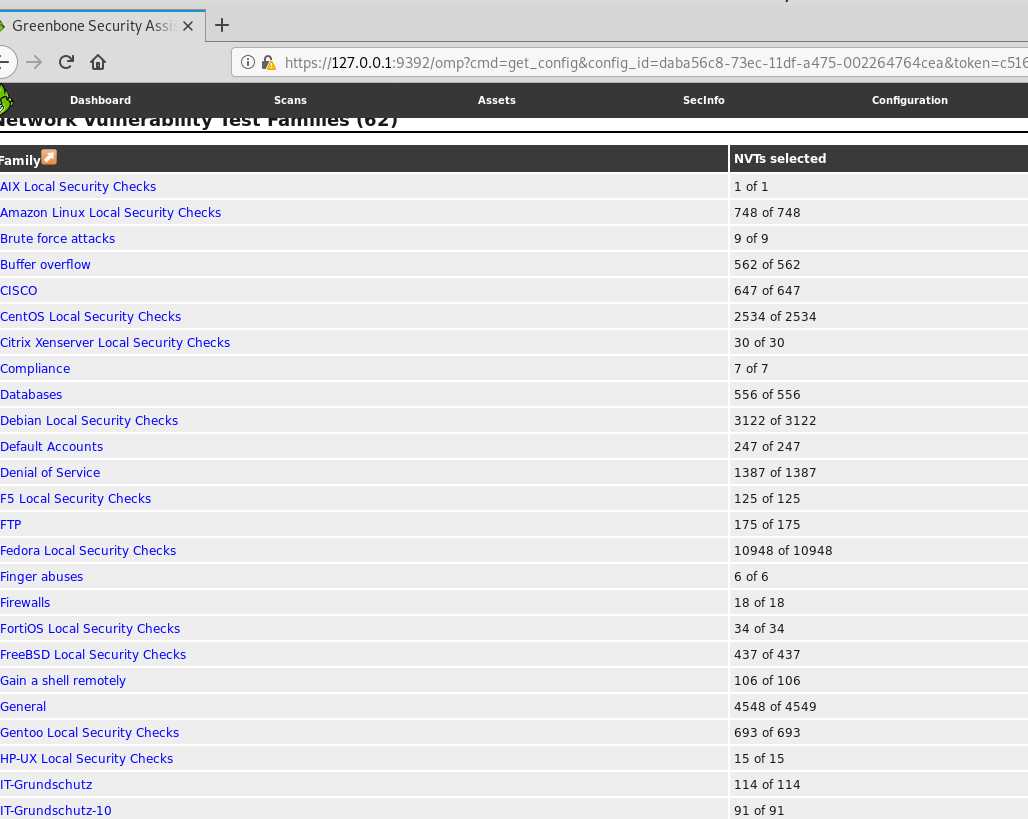Image resolution: width=1028 pixels, height=819 pixels.
Task: Select the '562 of 562' Buffer overflow count
Action: [767, 264]
